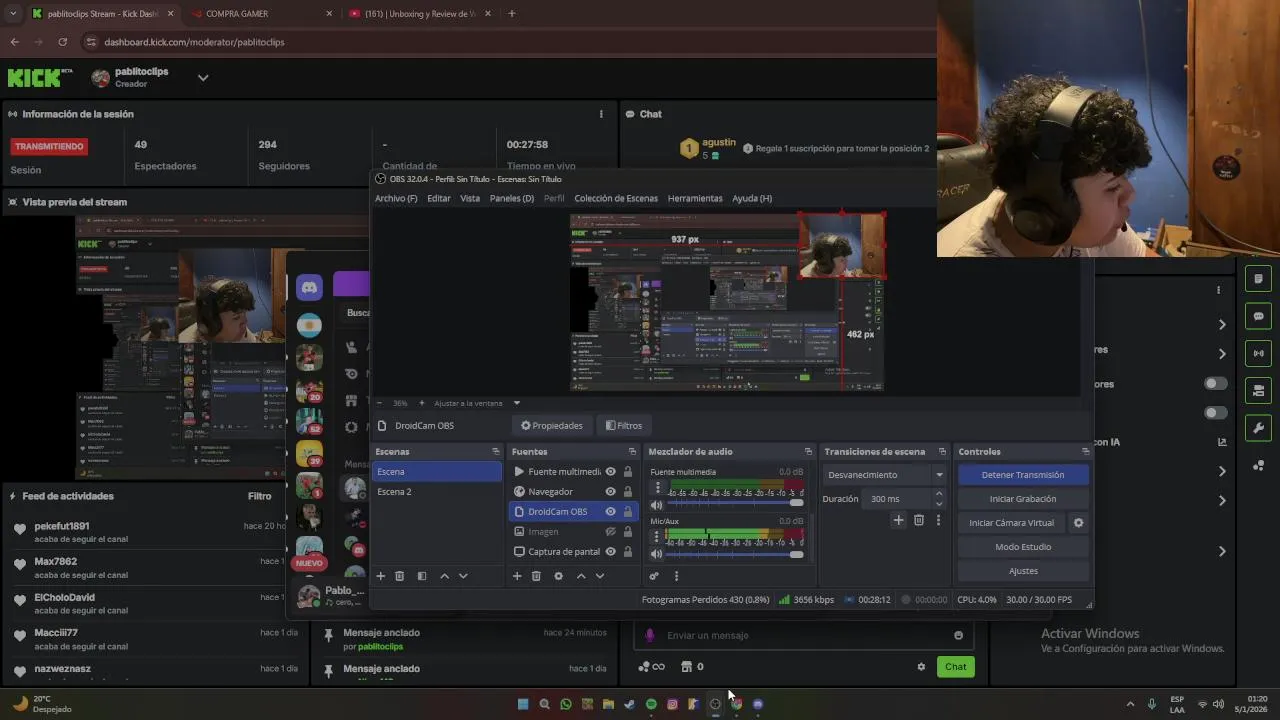1280x720 pixels.
Task: Mute Mic/Aux speaker icon
Action: pyautogui.click(x=657, y=554)
